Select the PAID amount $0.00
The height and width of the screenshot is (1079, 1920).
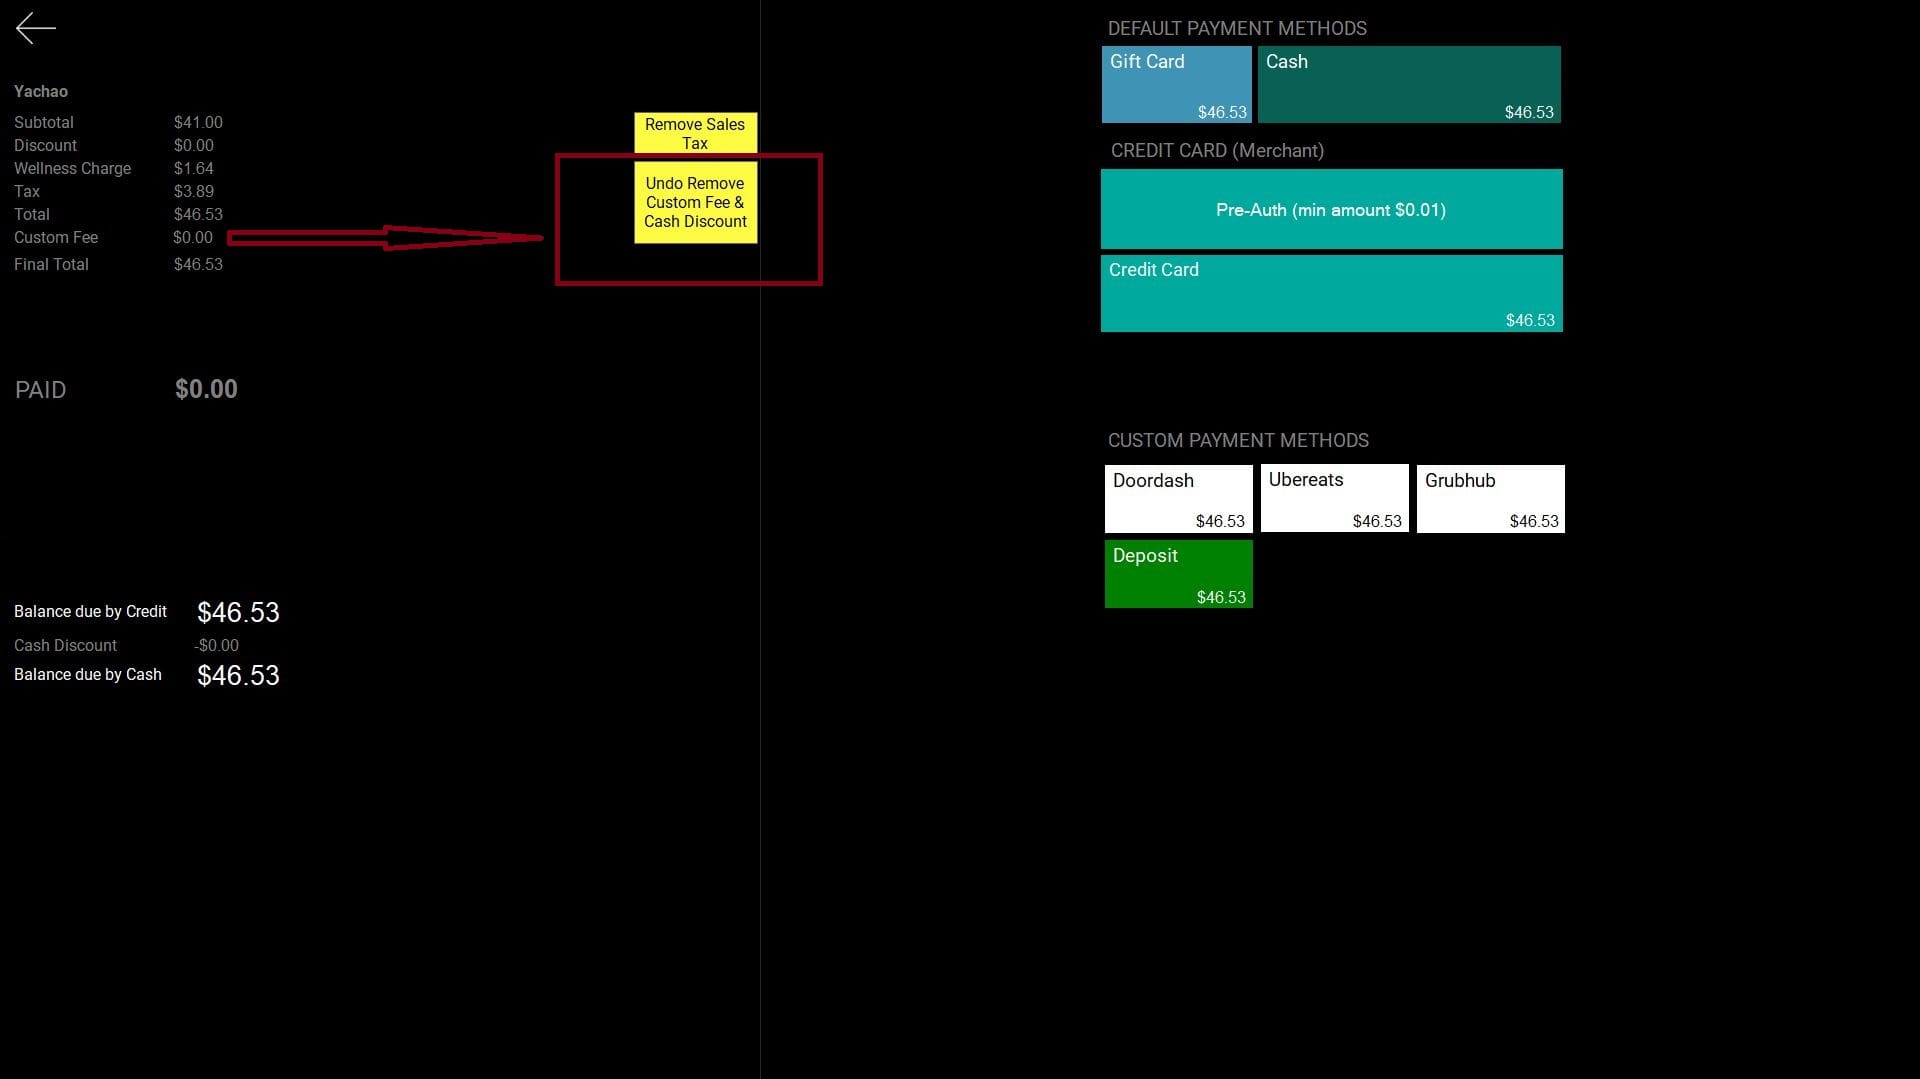click(206, 389)
